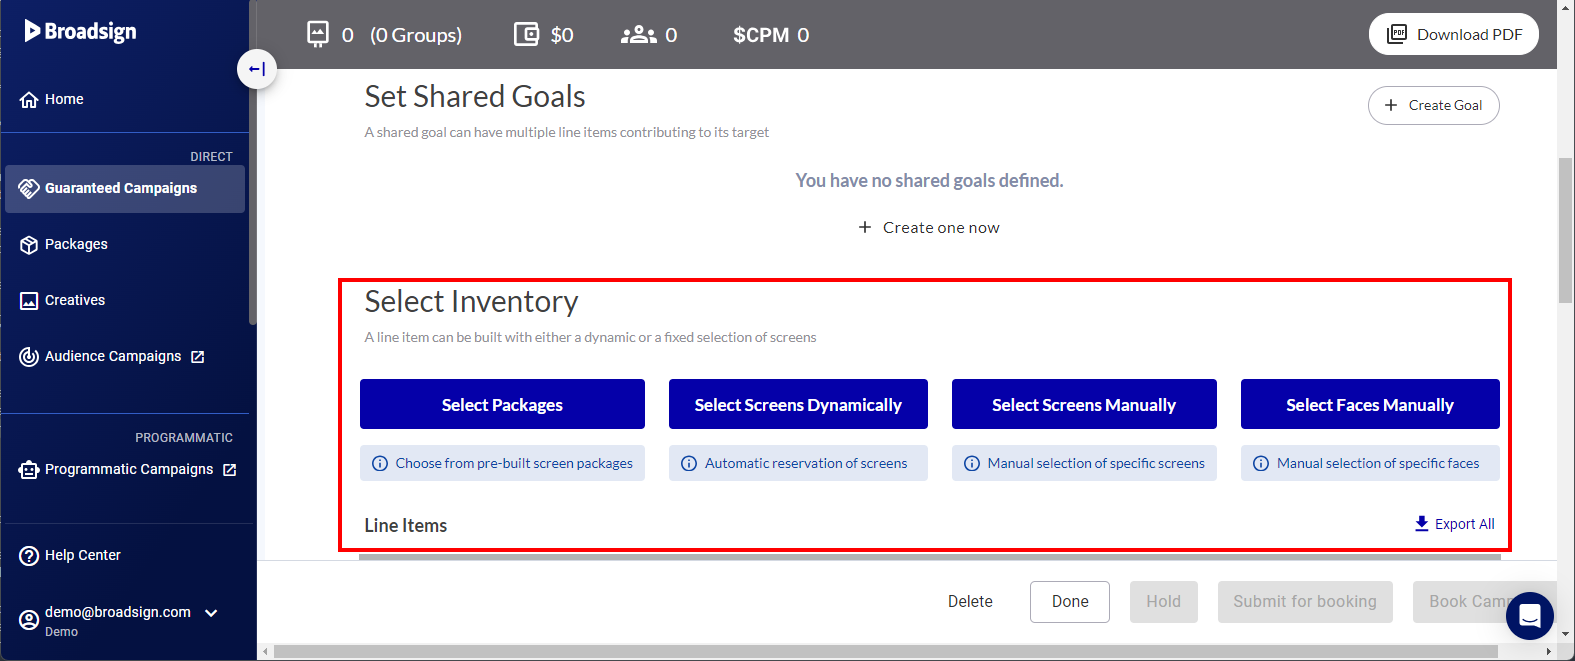Screen dimensions: 1575x661
Task: Click the Export All download icon
Action: click(x=1421, y=524)
